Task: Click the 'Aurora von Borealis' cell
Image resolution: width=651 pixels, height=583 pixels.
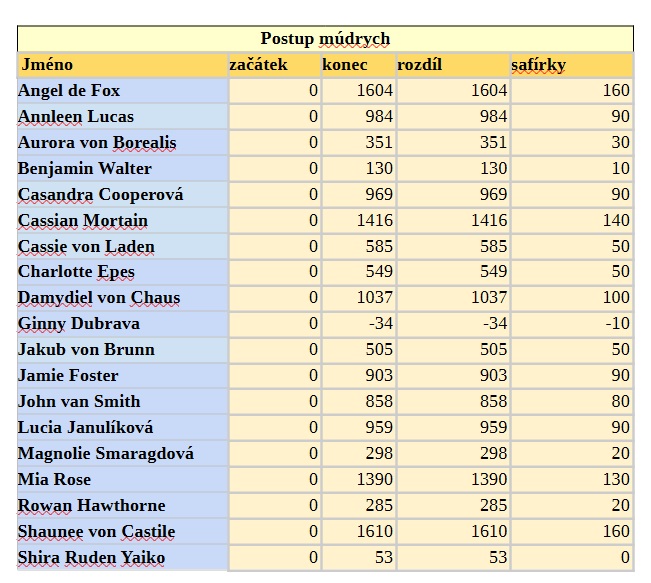Action: pyautogui.click(x=97, y=143)
